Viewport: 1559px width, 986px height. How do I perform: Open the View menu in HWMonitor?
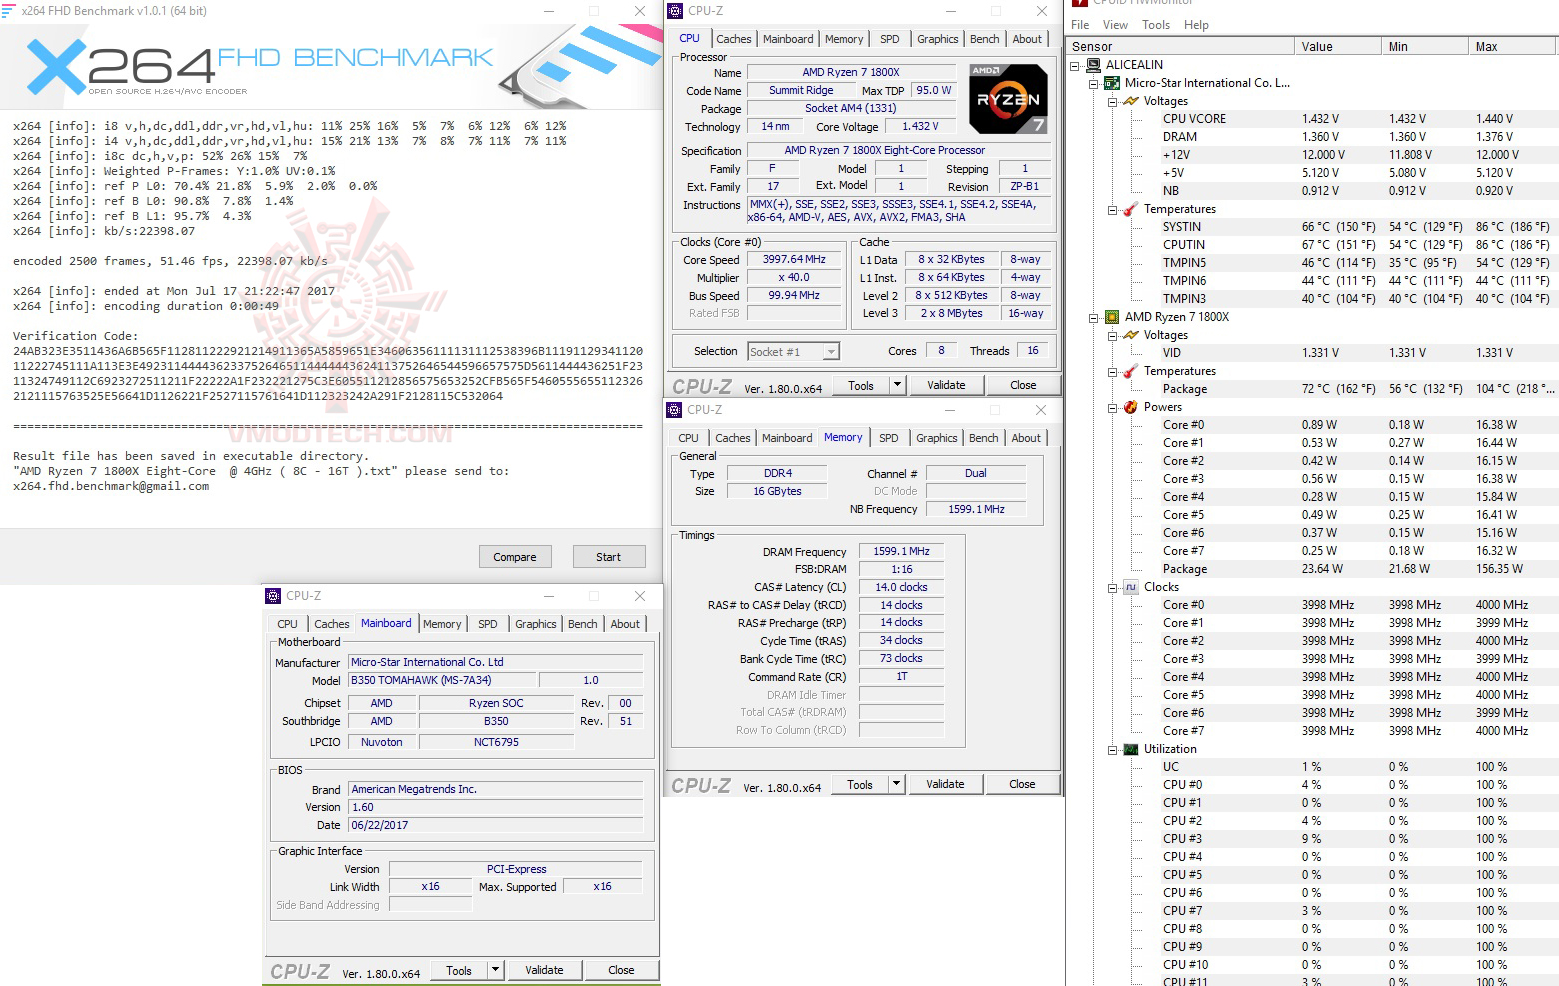click(1114, 25)
